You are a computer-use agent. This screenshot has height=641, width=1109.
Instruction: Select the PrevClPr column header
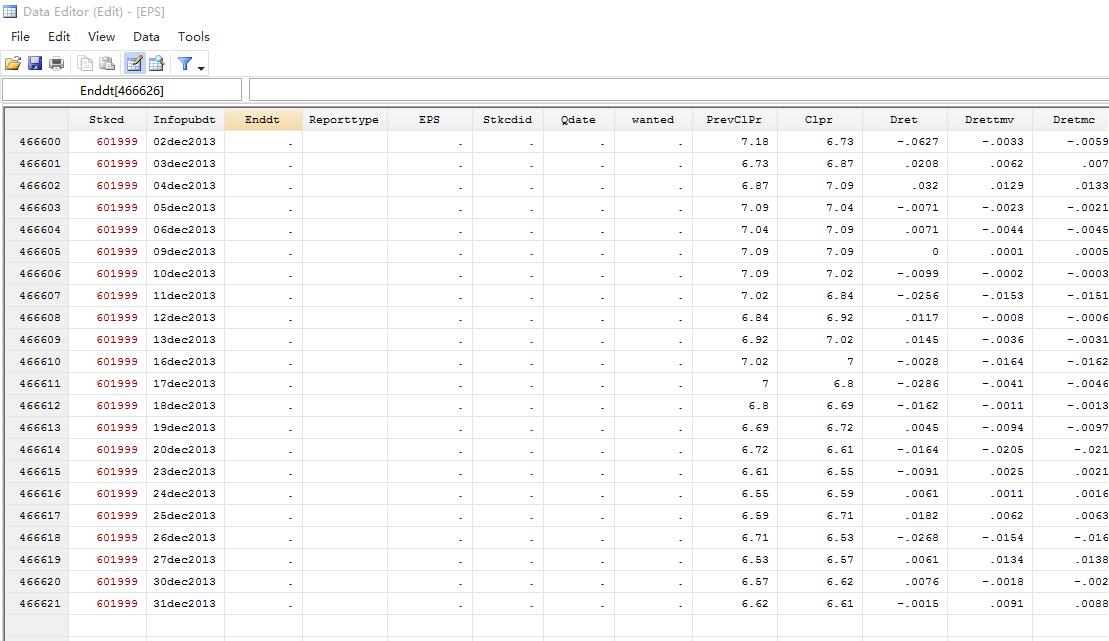coord(734,120)
